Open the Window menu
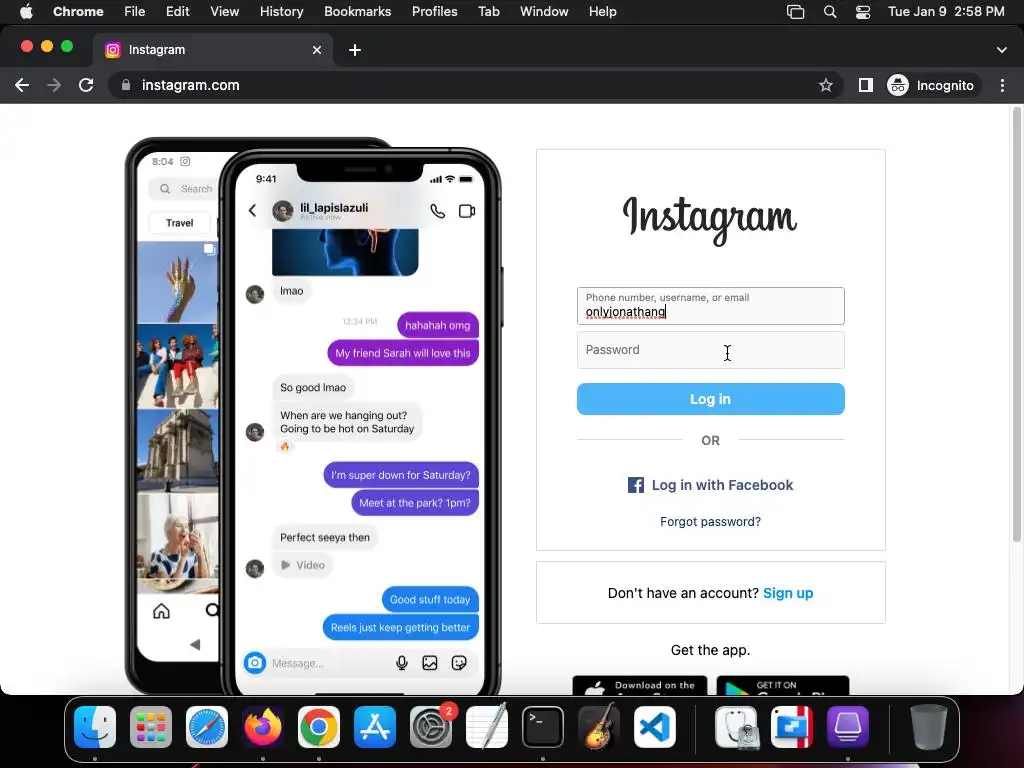This screenshot has height=768, width=1024. 544,11
